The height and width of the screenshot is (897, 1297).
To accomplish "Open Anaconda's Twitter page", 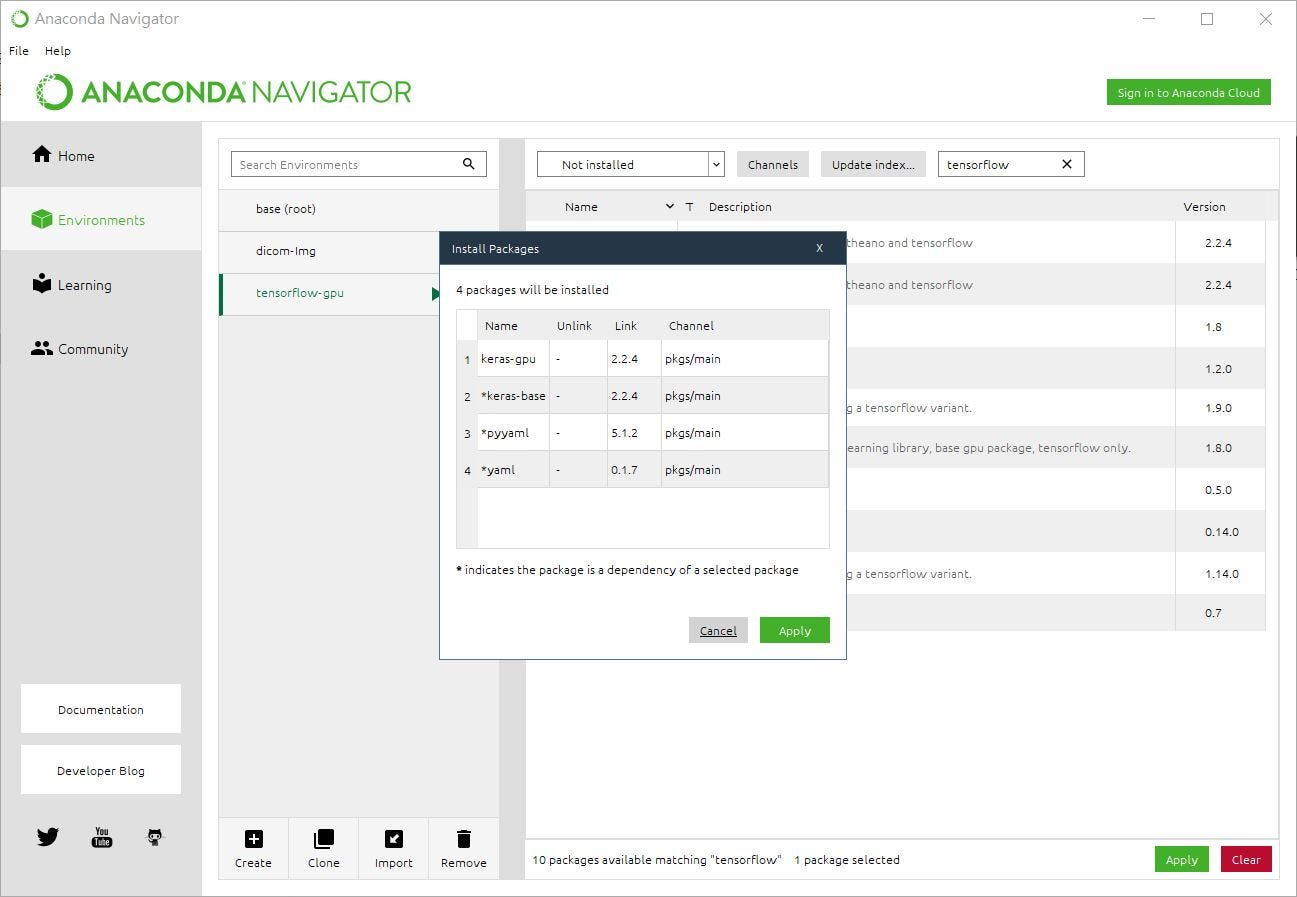I will coord(48,837).
